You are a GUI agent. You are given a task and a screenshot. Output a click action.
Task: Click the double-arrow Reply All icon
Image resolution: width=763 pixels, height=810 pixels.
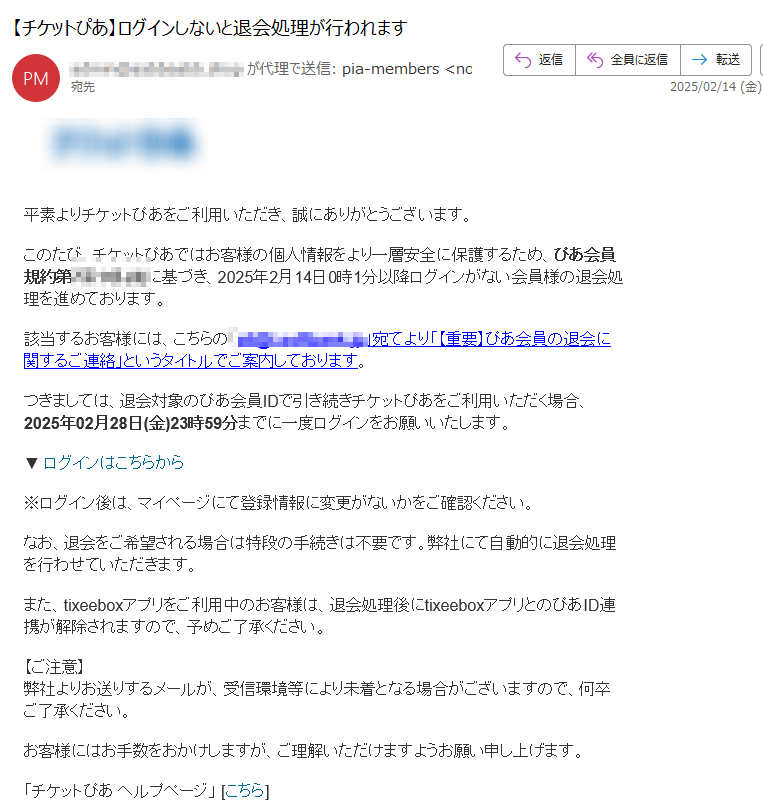pyautogui.click(x=595, y=60)
